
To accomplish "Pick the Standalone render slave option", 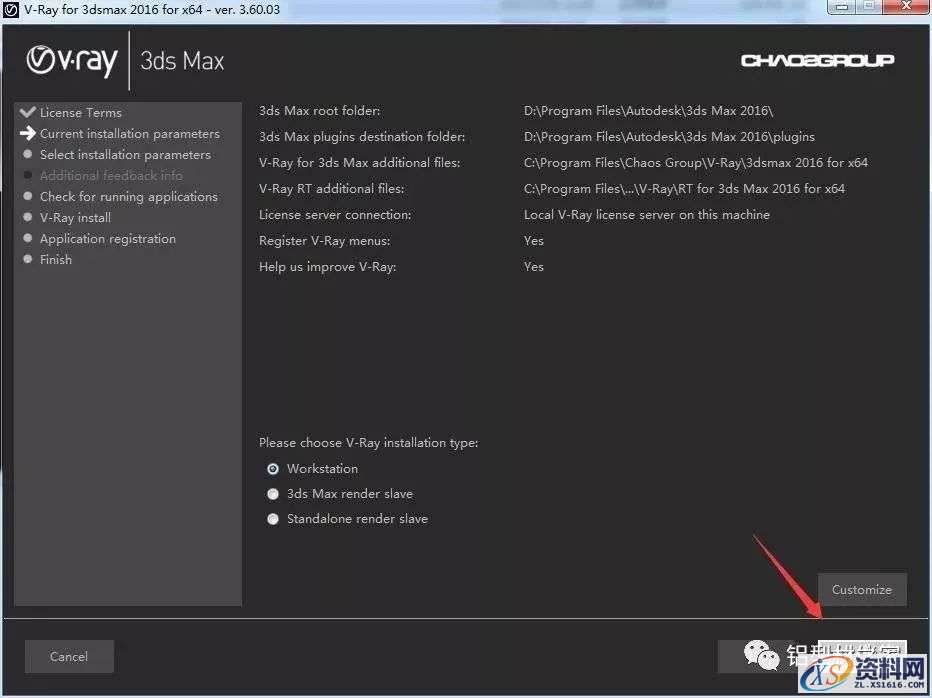I will [x=273, y=519].
